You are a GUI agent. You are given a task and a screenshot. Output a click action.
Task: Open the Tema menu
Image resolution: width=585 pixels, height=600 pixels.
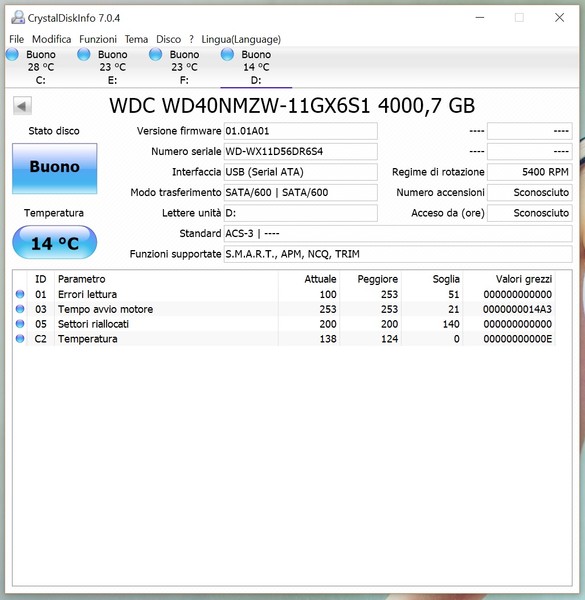point(136,39)
